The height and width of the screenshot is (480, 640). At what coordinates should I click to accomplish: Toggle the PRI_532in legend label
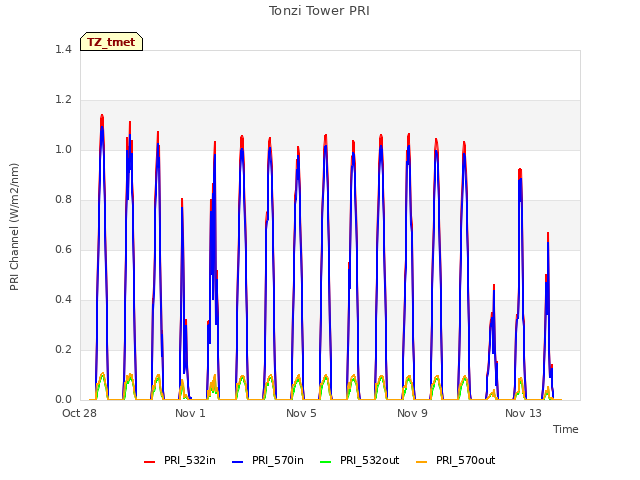tap(190, 460)
